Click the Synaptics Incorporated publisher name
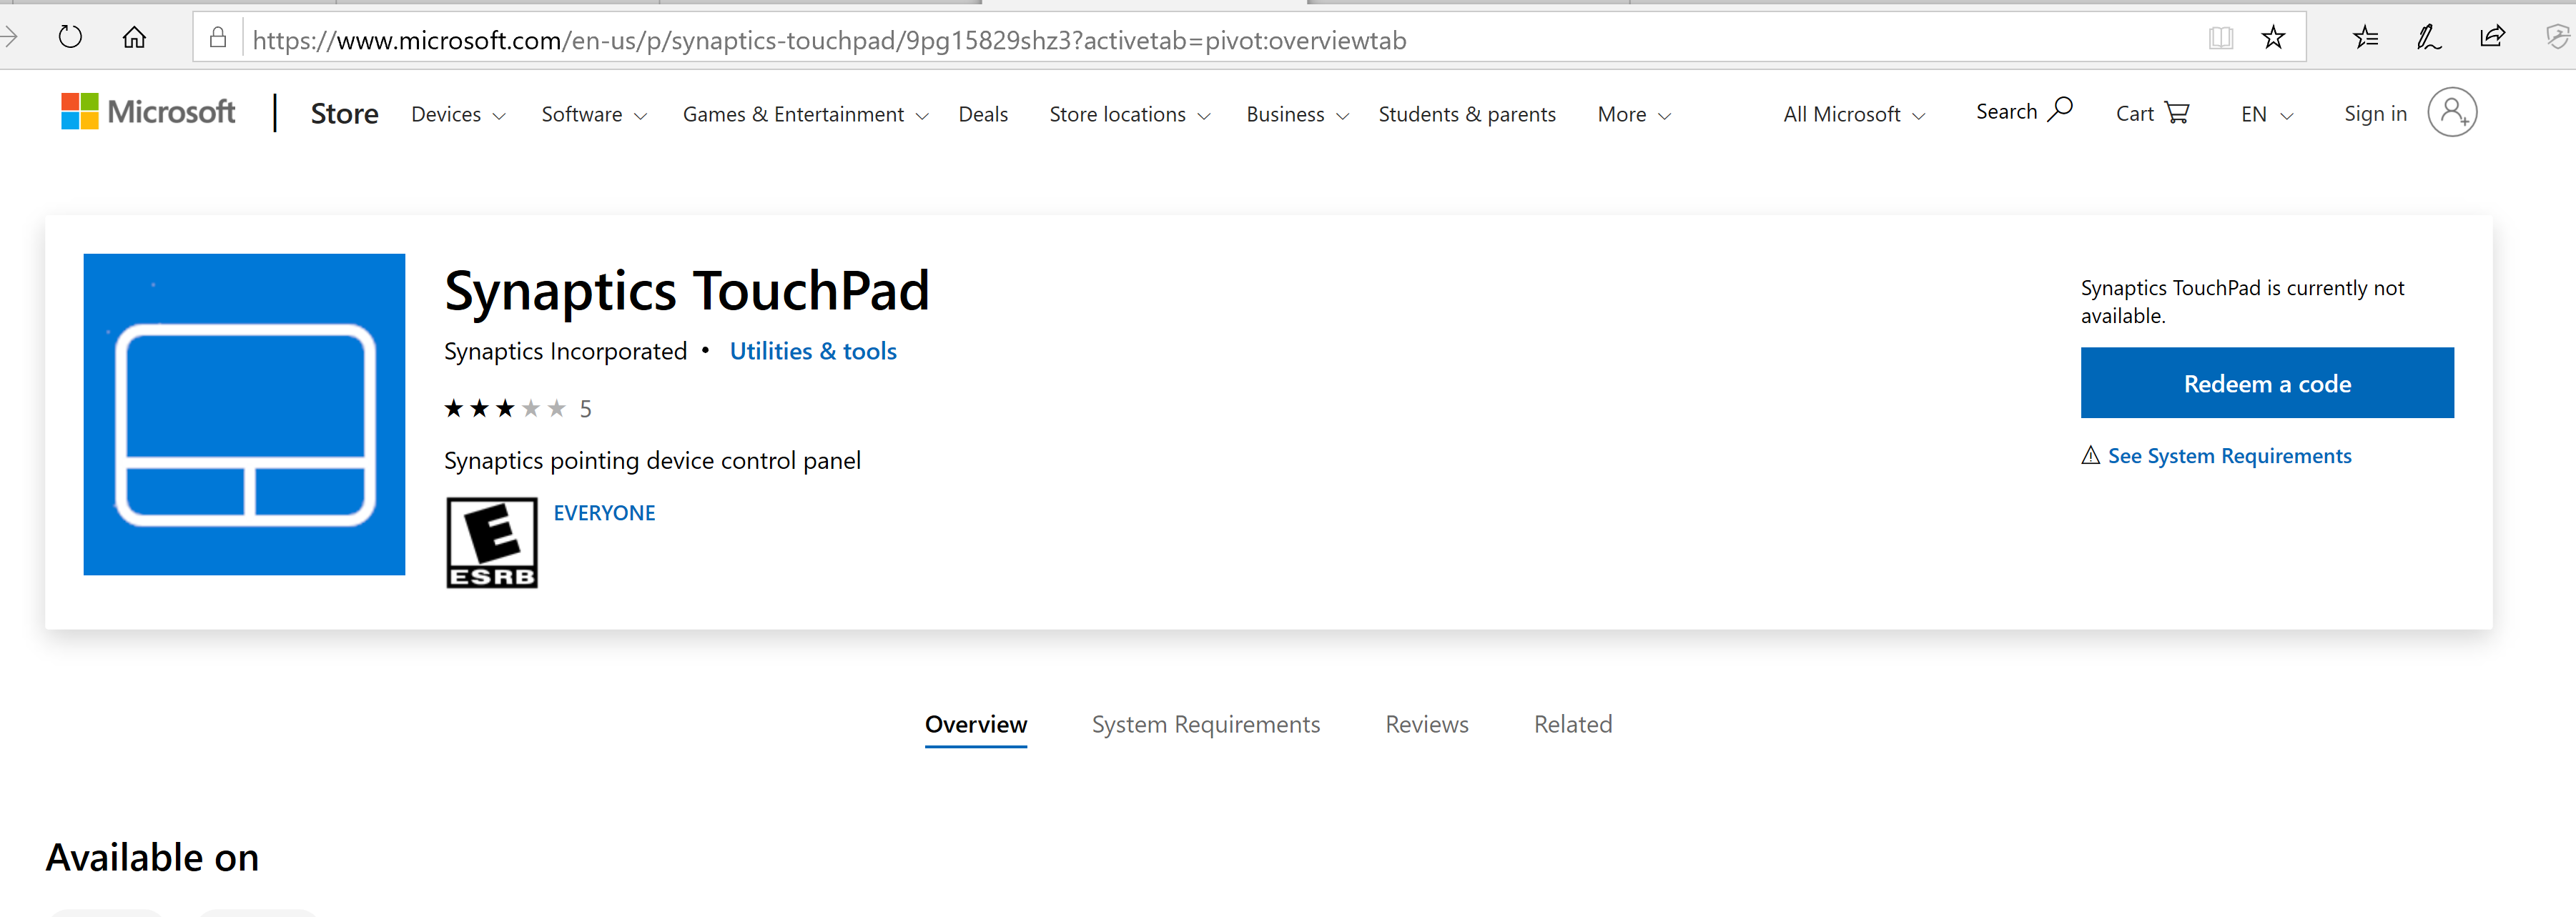This screenshot has height=917, width=2576. click(x=565, y=351)
